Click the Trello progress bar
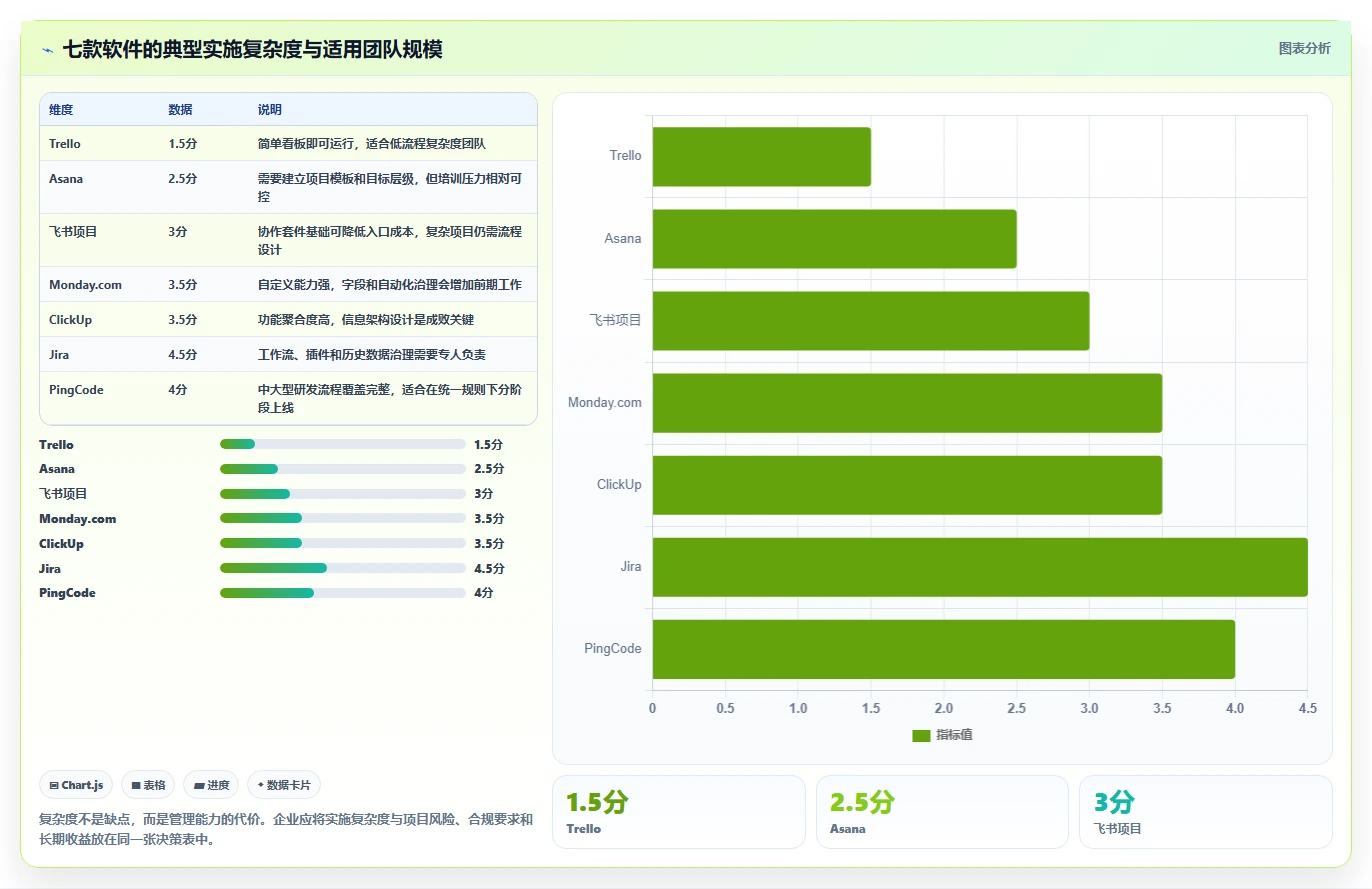 [343, 444]
